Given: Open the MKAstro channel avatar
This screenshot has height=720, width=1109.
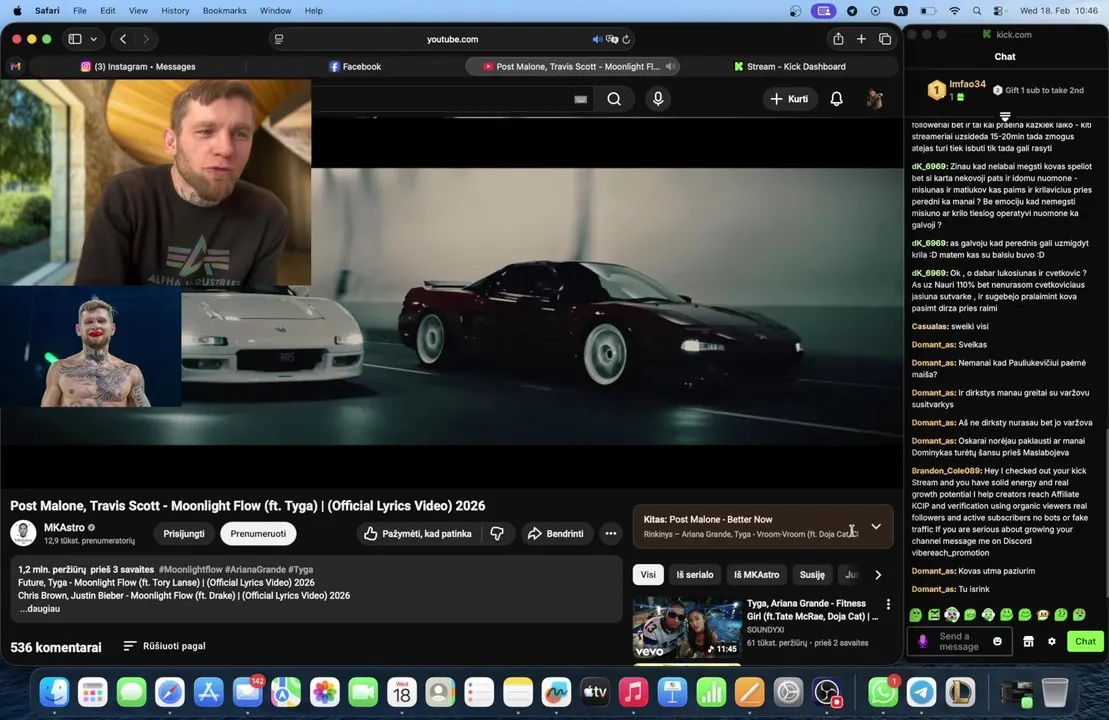Looking at the screenshot, I should click(23, 533).
